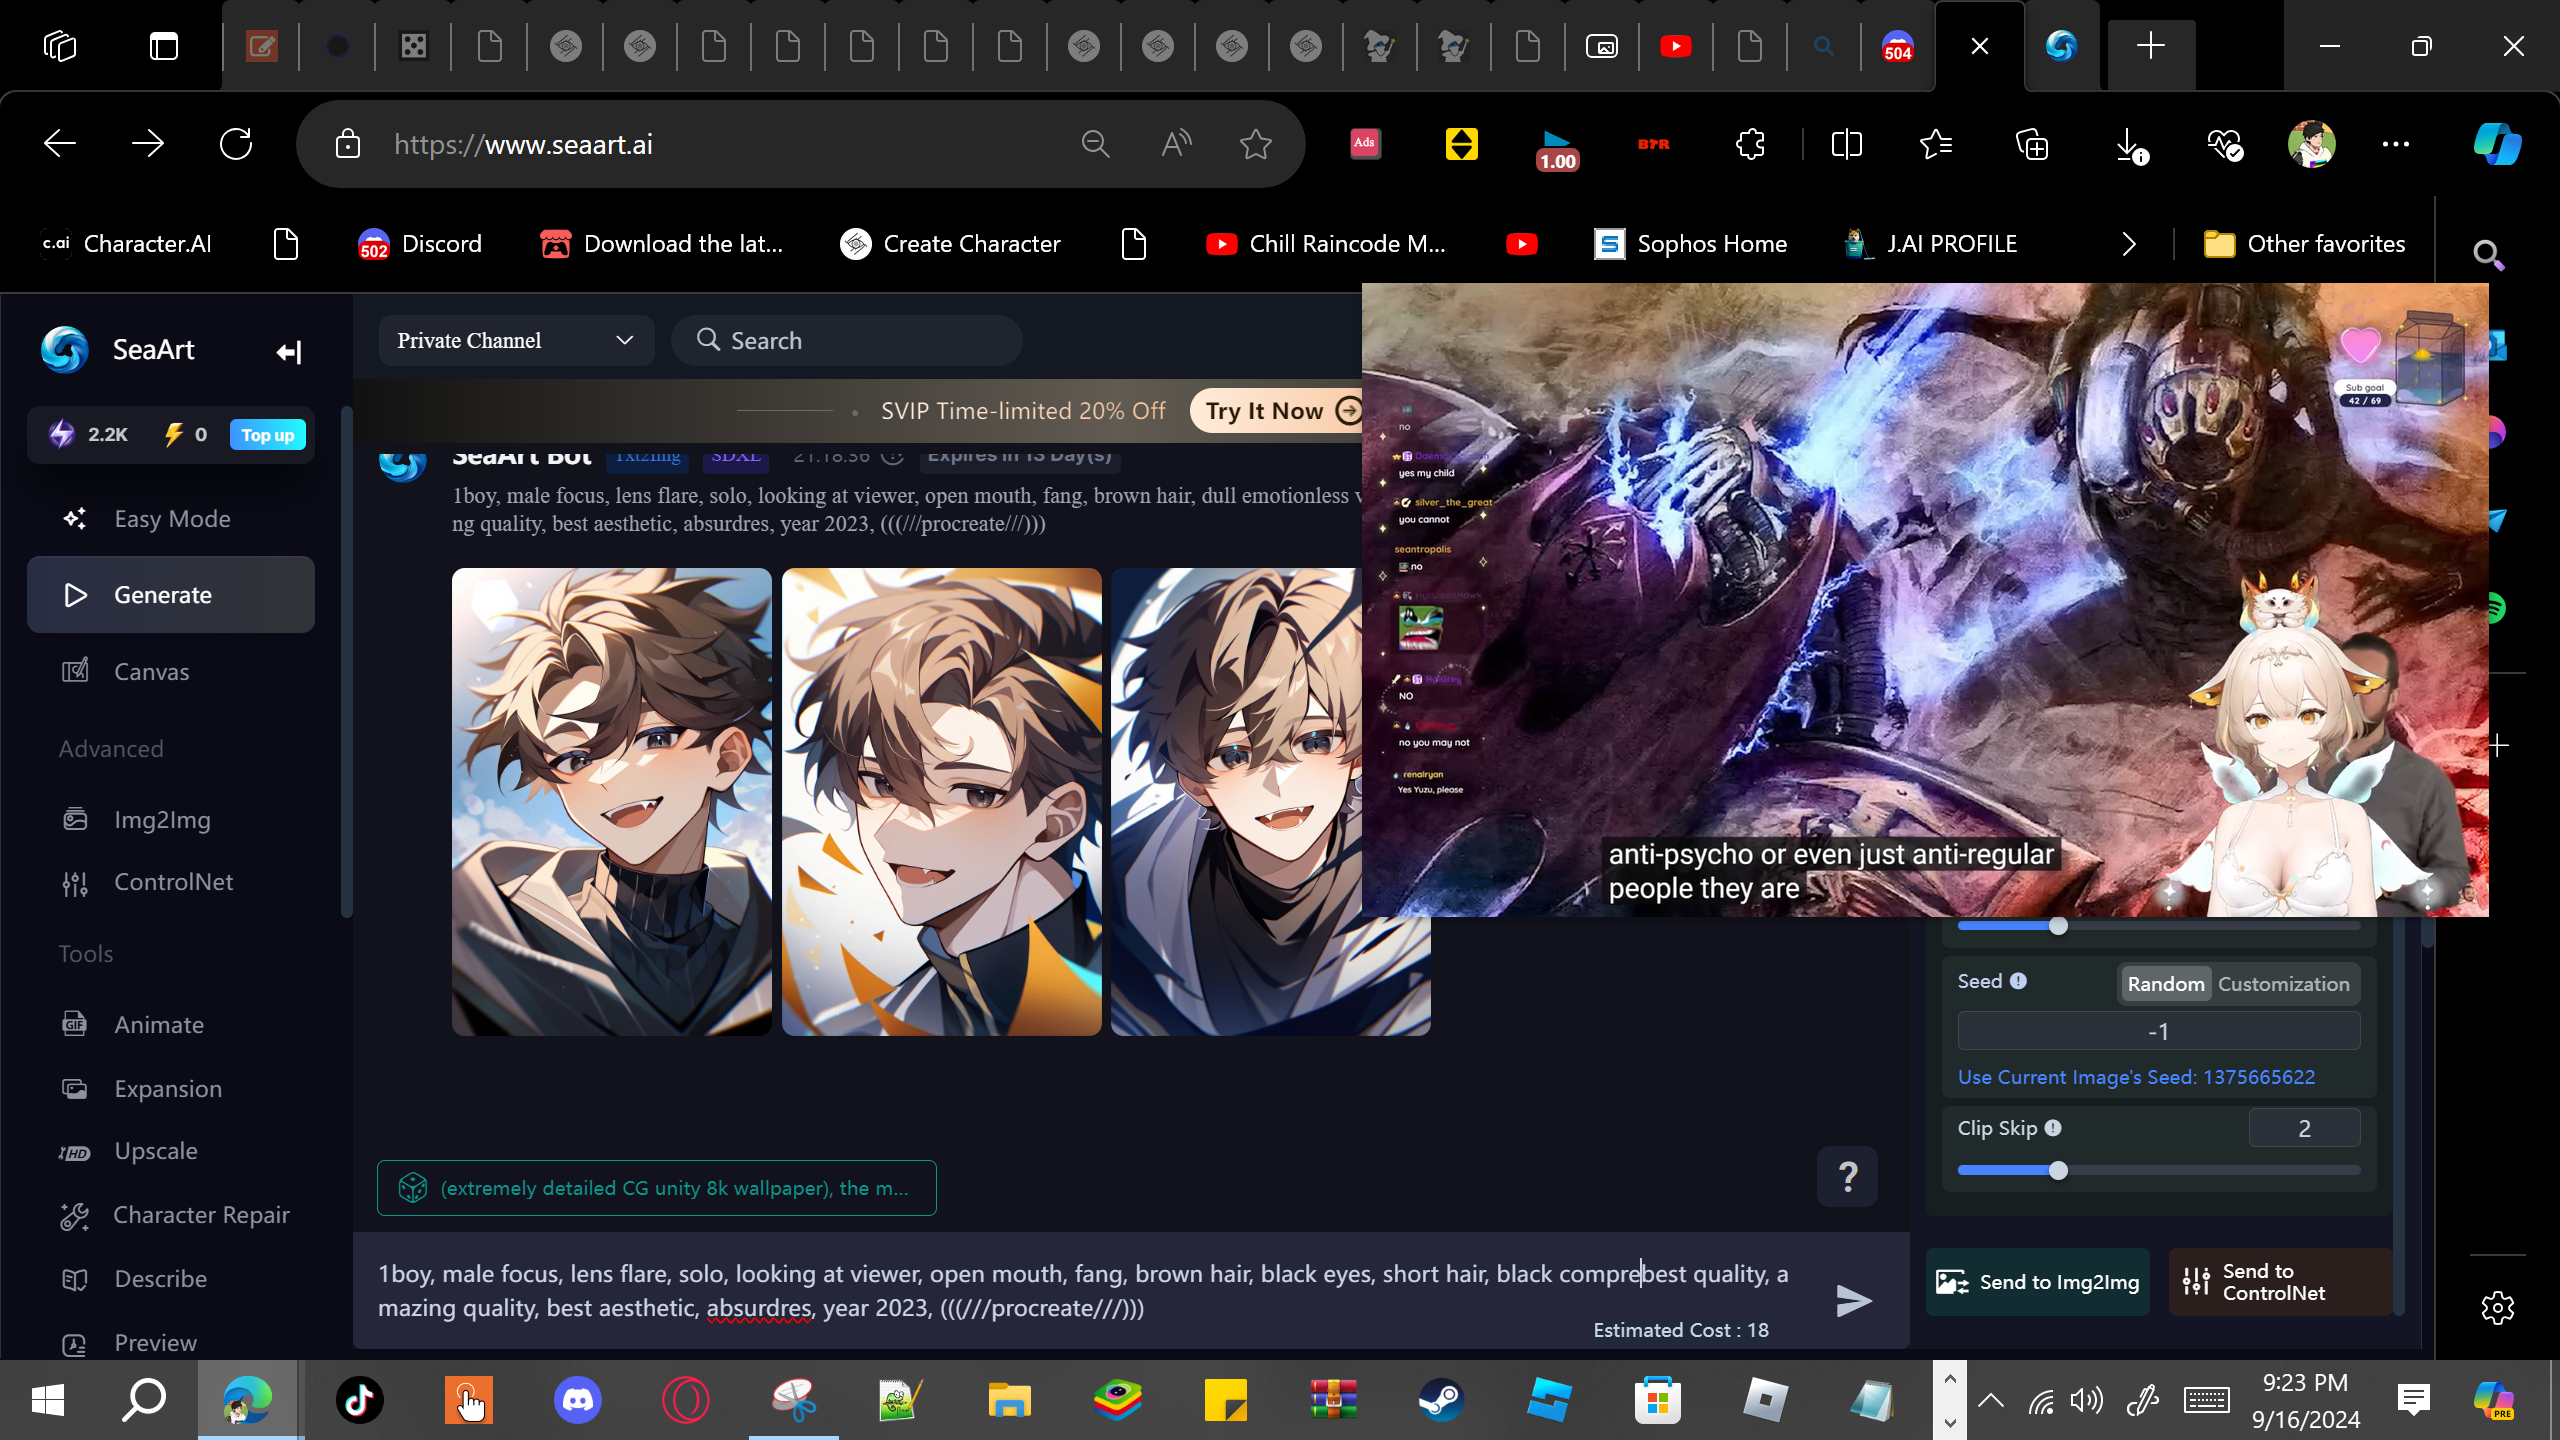Open browser Extensions puzzle icon
Viewport: 2560px width, 1440px height.
[x=1750, y=145]
